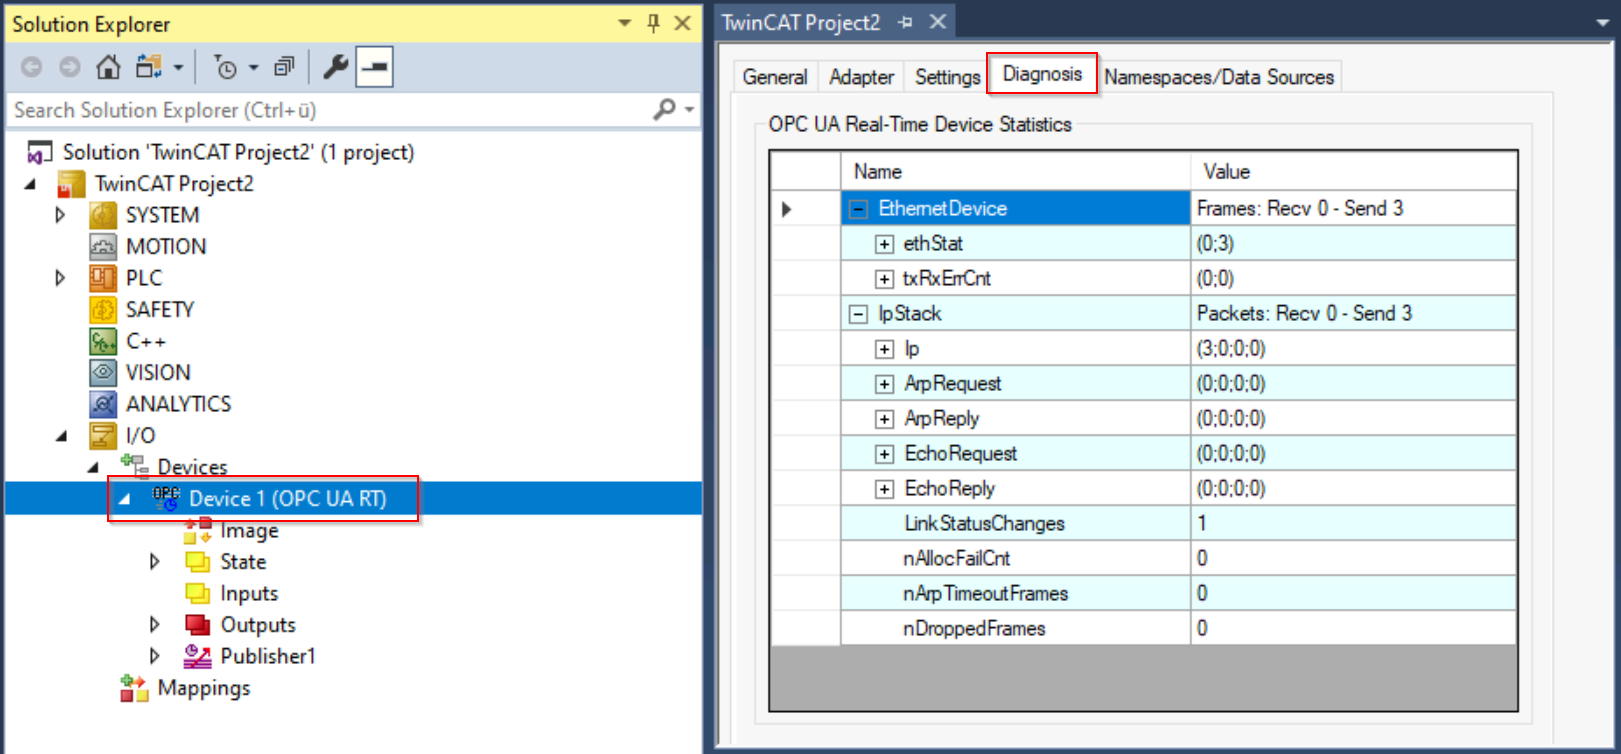Click the Inputs folder icon

(198, 593)
